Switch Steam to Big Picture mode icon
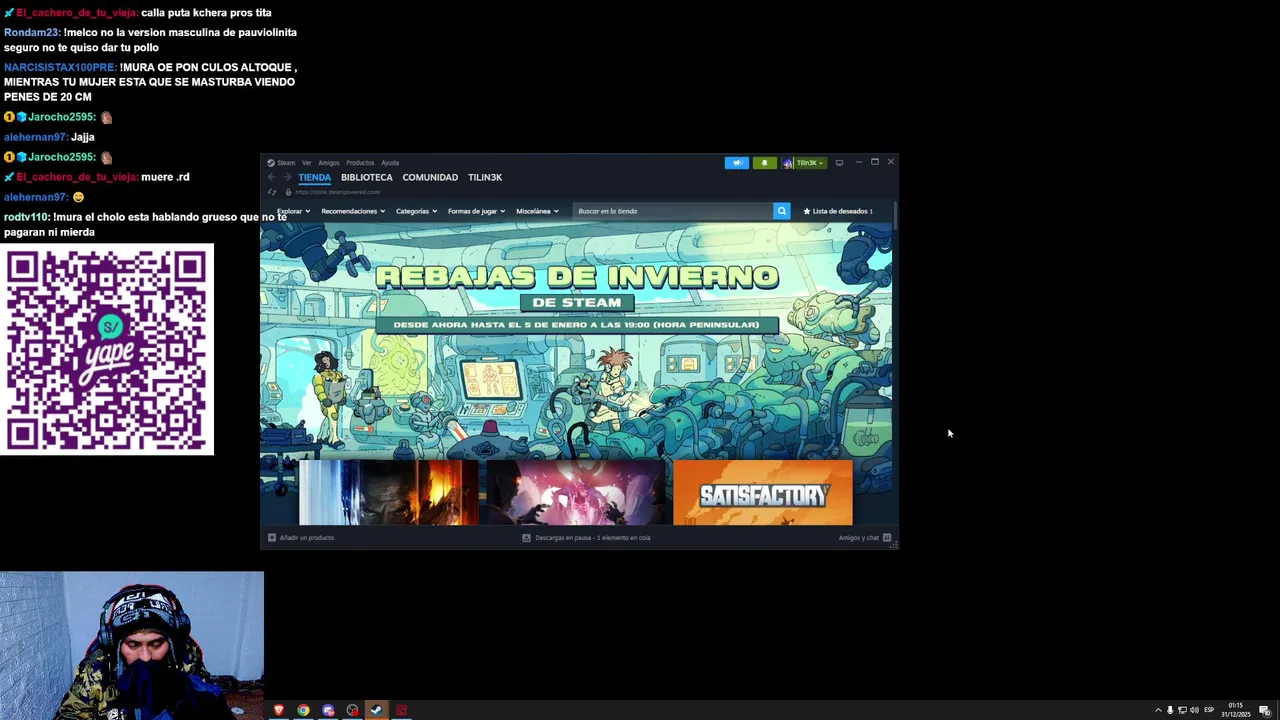 [x=839, y=162]
